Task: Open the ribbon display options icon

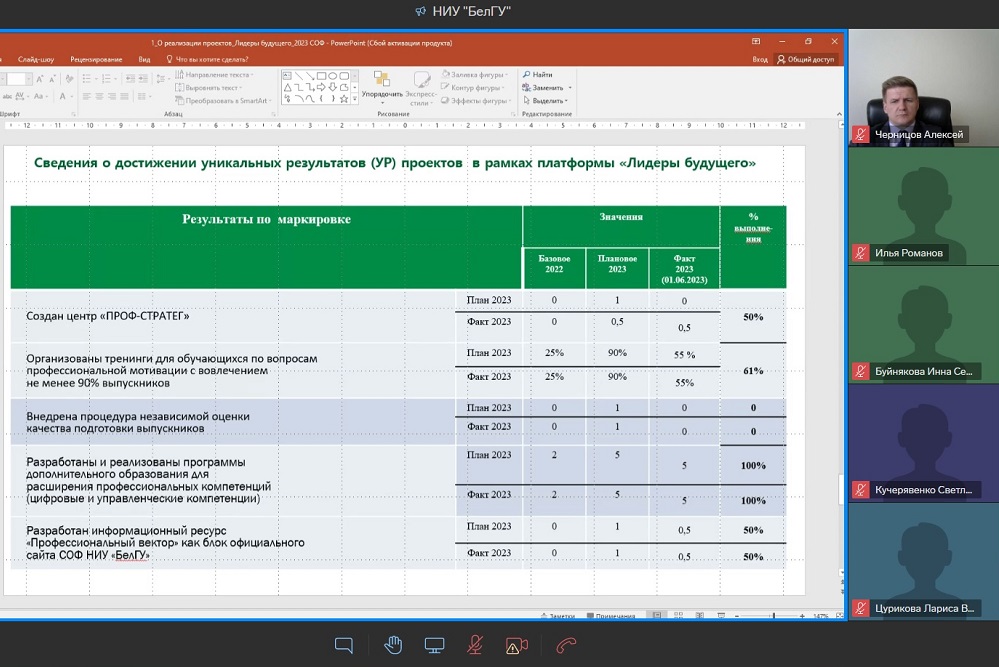Action: 756,41
